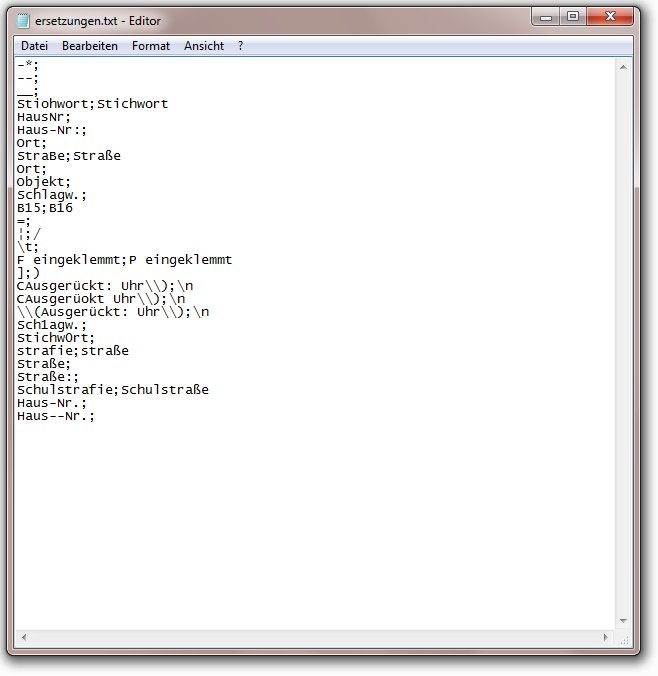Close the ersetzungen.txt Editor window
Viewport: 658px width, 676px height.
point(611,17)
